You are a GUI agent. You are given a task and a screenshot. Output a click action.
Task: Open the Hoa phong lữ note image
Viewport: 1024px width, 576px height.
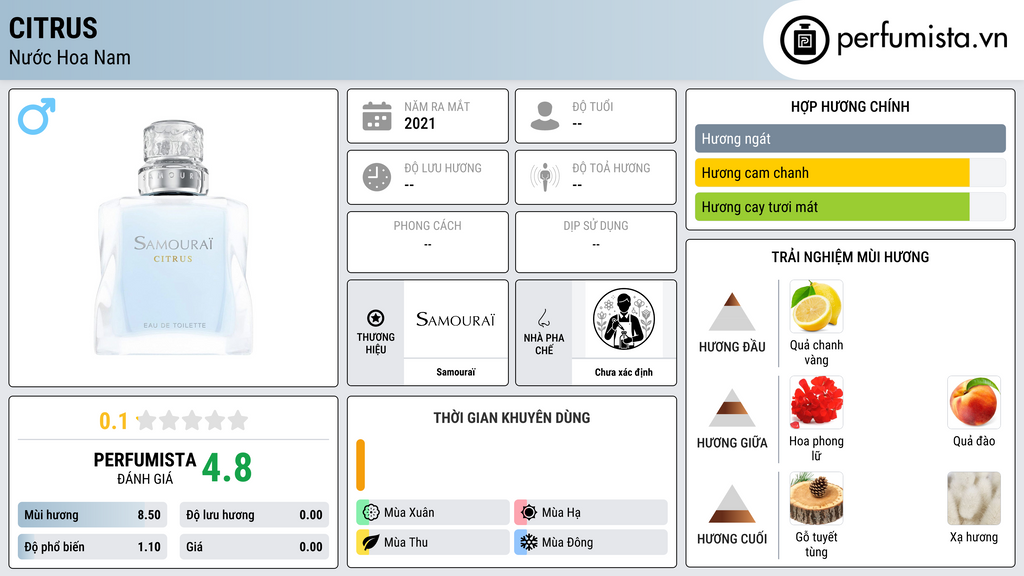pyautogui.click(x=816, y=402)
